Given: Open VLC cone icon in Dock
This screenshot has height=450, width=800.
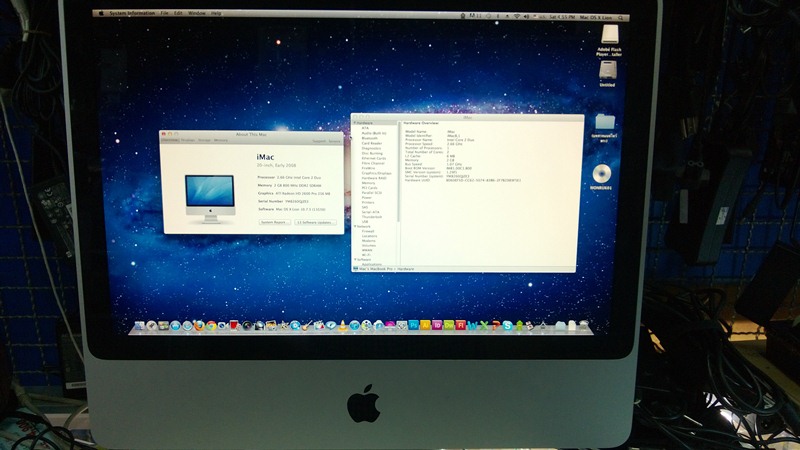Looking at the screenshot, I should tap(342, 326).
